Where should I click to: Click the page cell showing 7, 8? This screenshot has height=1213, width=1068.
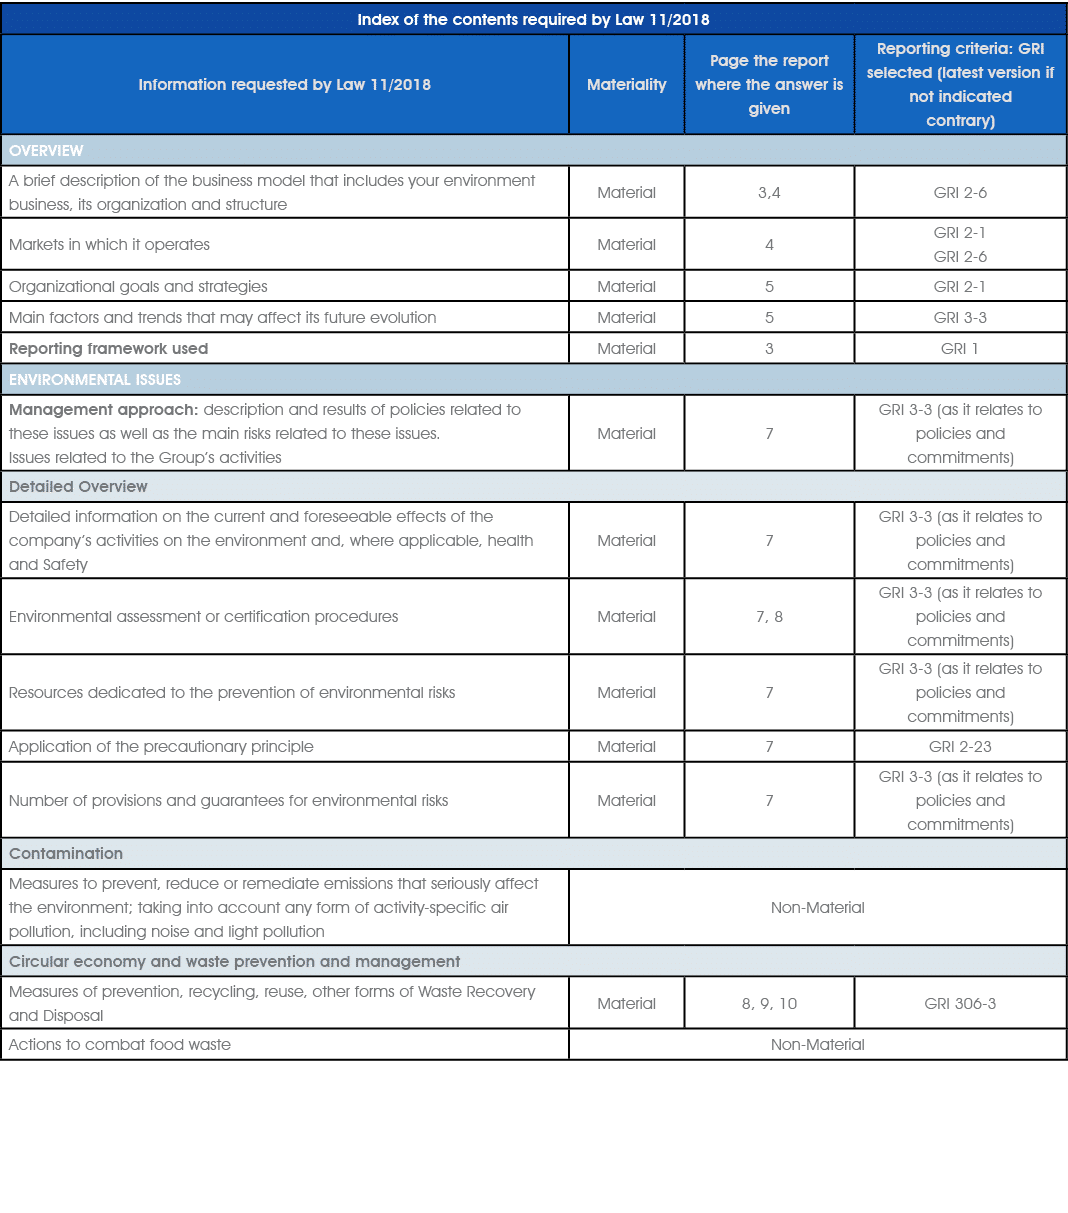(x=768, y=616)
